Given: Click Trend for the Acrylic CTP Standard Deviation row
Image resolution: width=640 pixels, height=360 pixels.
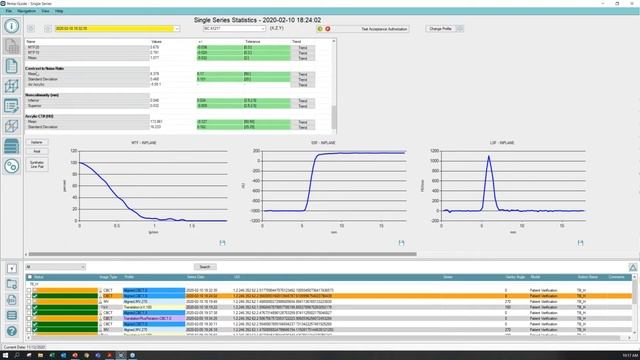Looking at the screenshot, I should [302, 127].
